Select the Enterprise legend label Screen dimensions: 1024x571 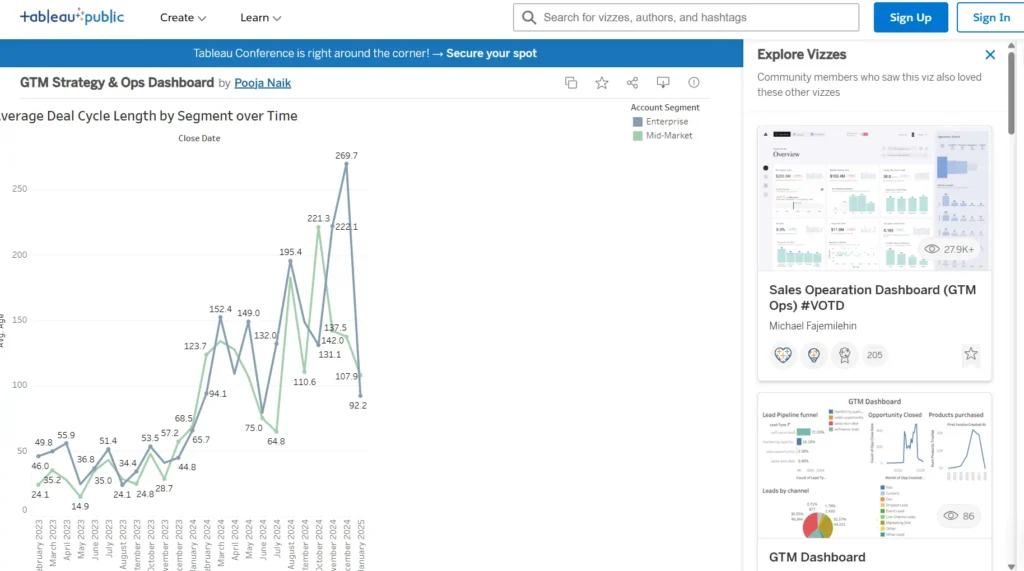(667, 122)
